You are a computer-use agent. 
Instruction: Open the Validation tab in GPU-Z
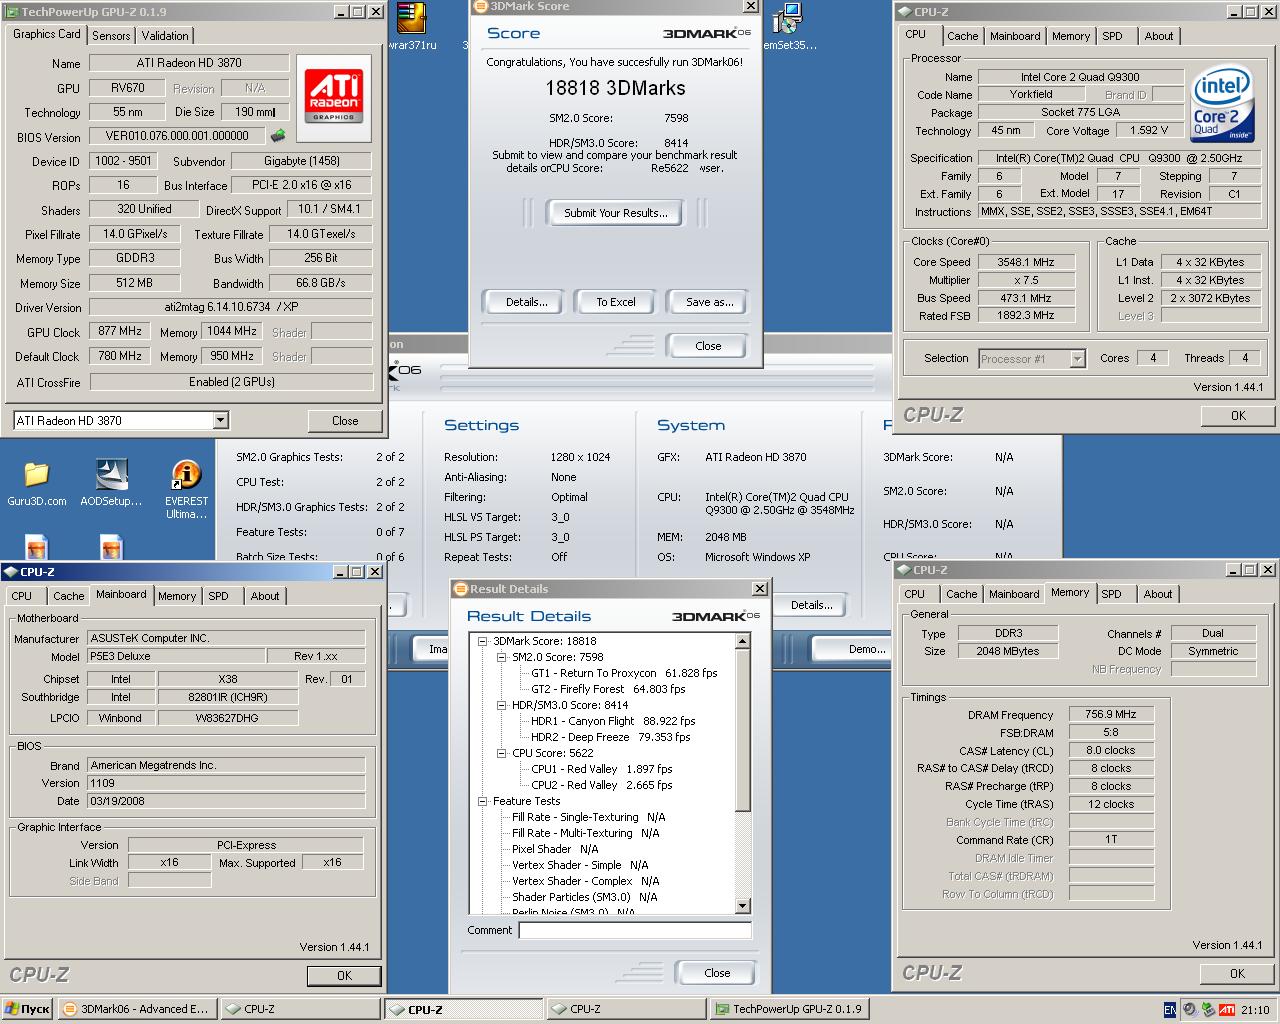165,35
